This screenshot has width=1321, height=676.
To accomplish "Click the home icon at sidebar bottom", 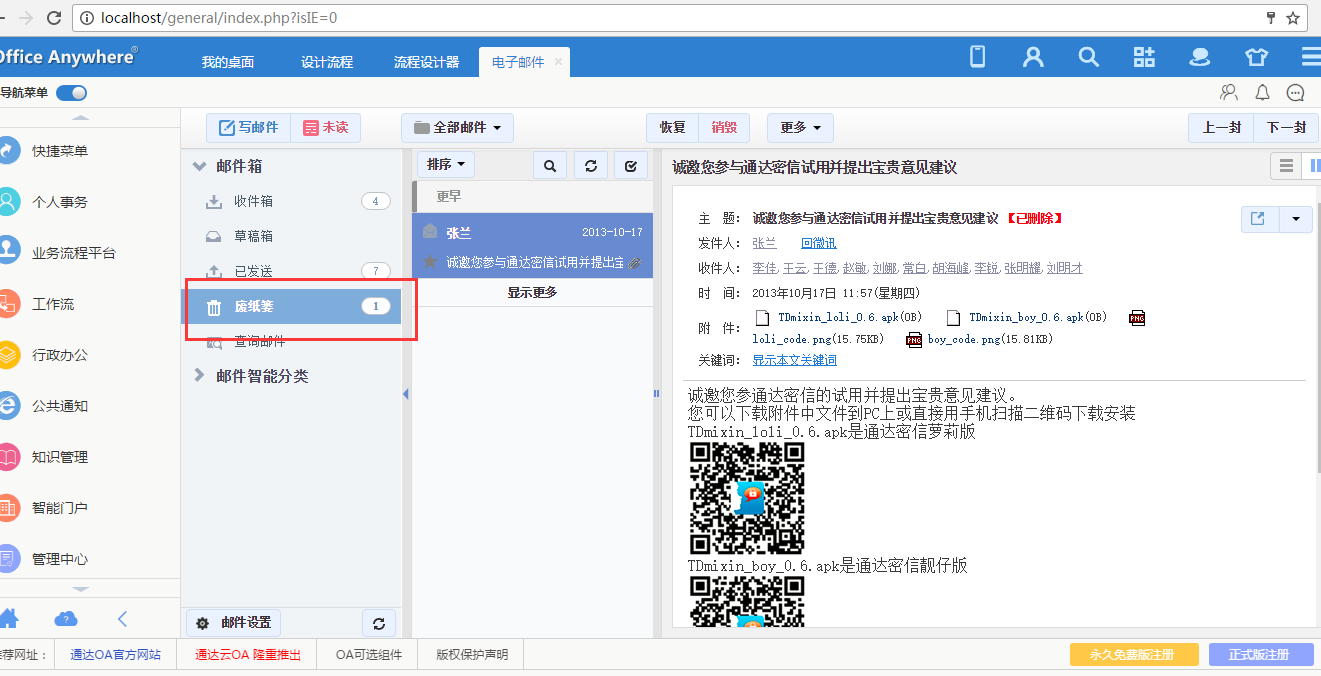I will pos(8,618).
